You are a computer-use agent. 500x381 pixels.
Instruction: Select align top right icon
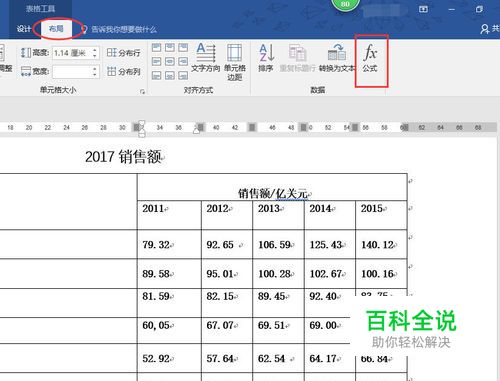(183, 48)
